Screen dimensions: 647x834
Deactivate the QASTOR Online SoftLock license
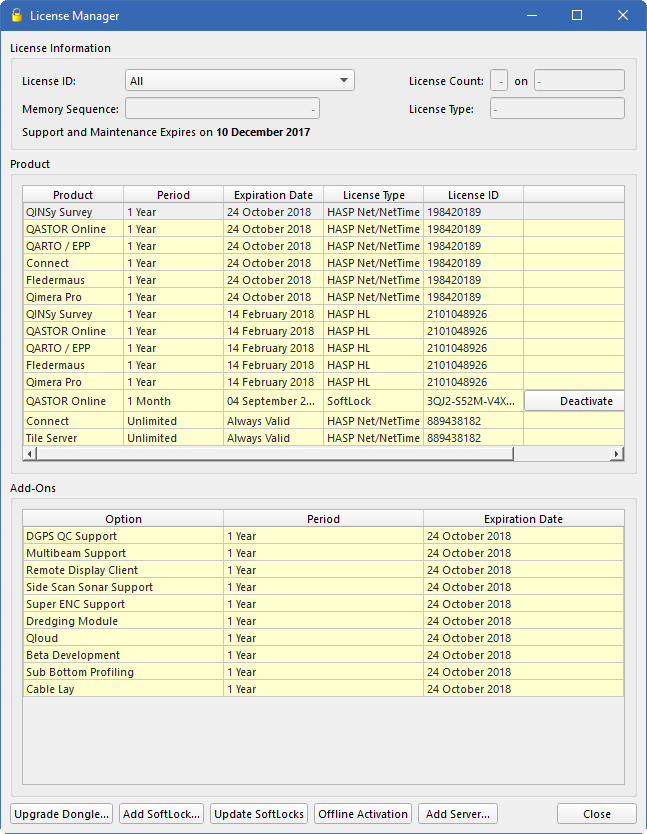click(x=574, y=401)
